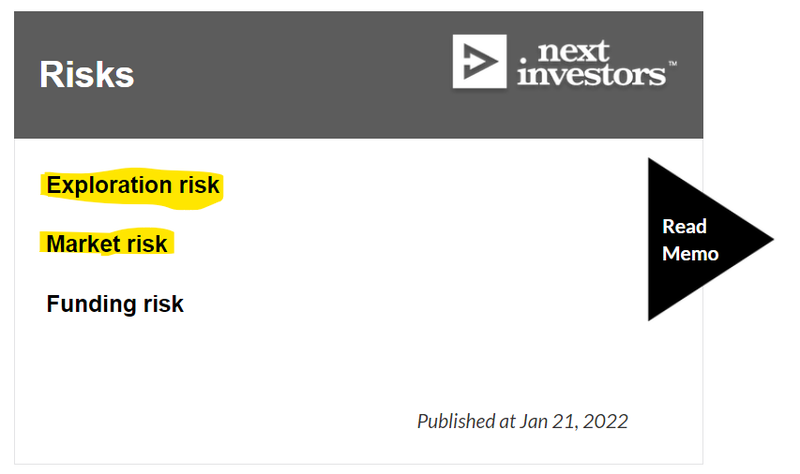Click the word 'Memo' inside the arrow

tap(690, 254)
